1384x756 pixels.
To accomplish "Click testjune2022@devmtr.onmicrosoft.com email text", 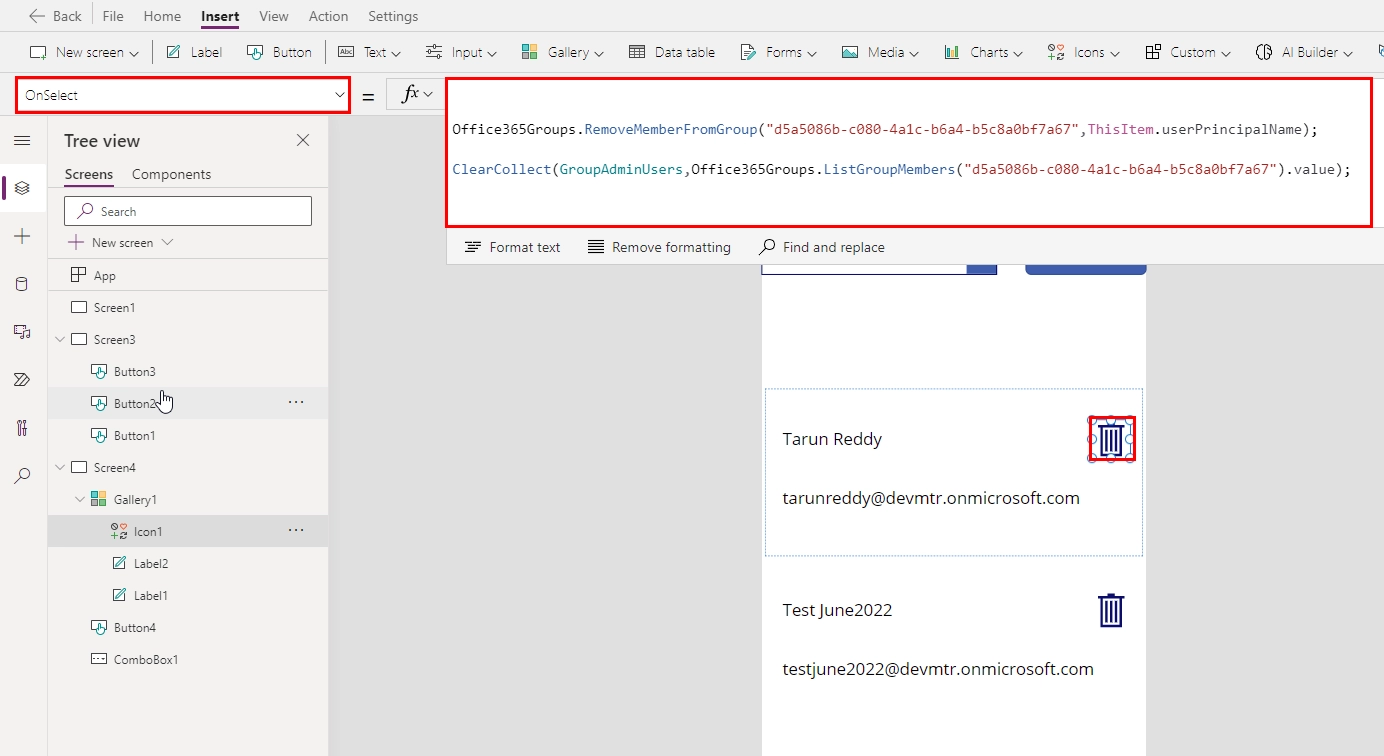I will [x=938, y=669].
